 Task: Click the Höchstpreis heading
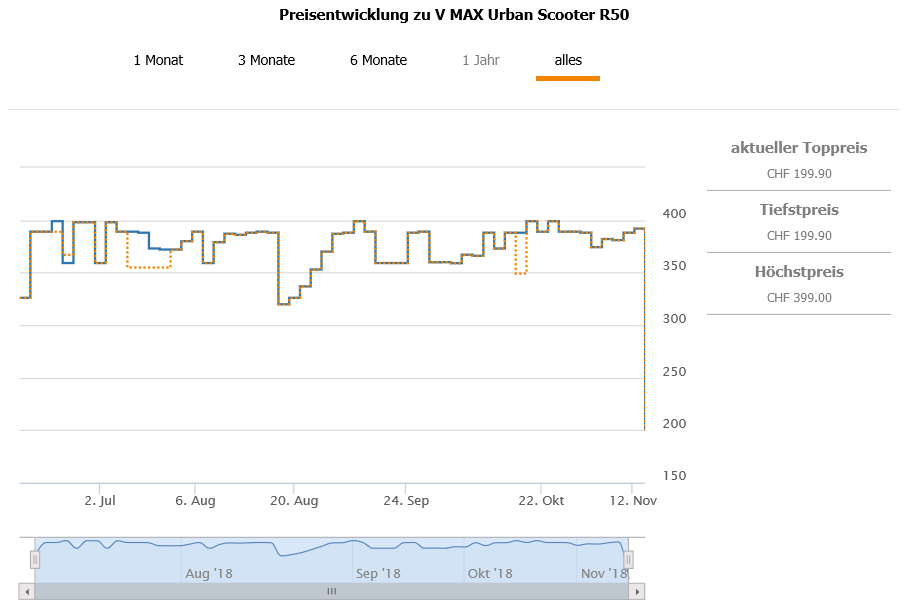799,272
